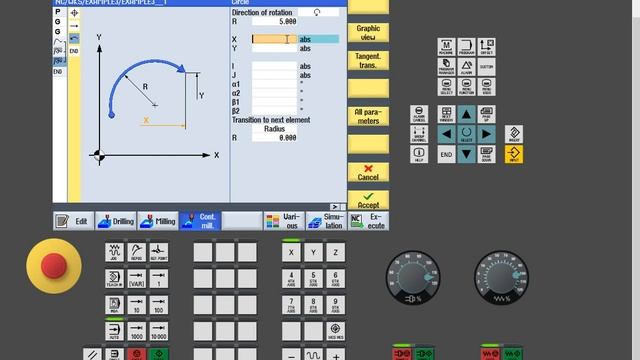Viewport: 640px width, 360px height.
Task: Activate REF POINT mode key
Action: [158, 253]
